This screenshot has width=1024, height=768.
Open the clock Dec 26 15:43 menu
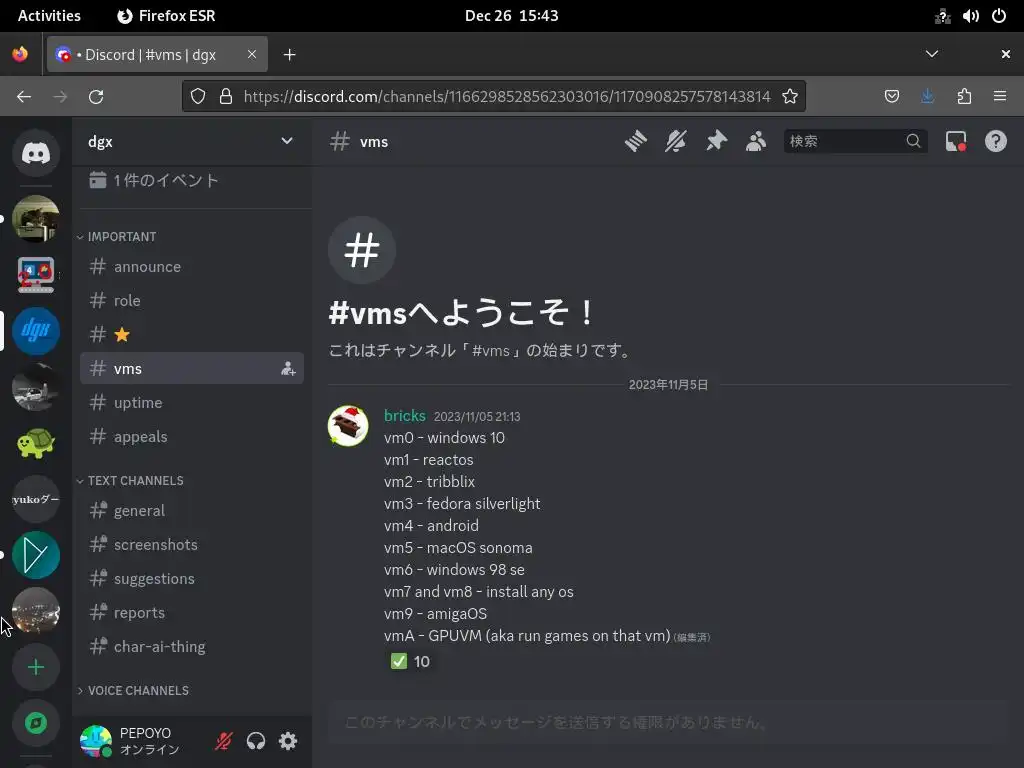pyautogui.click(x=512, y=16)
